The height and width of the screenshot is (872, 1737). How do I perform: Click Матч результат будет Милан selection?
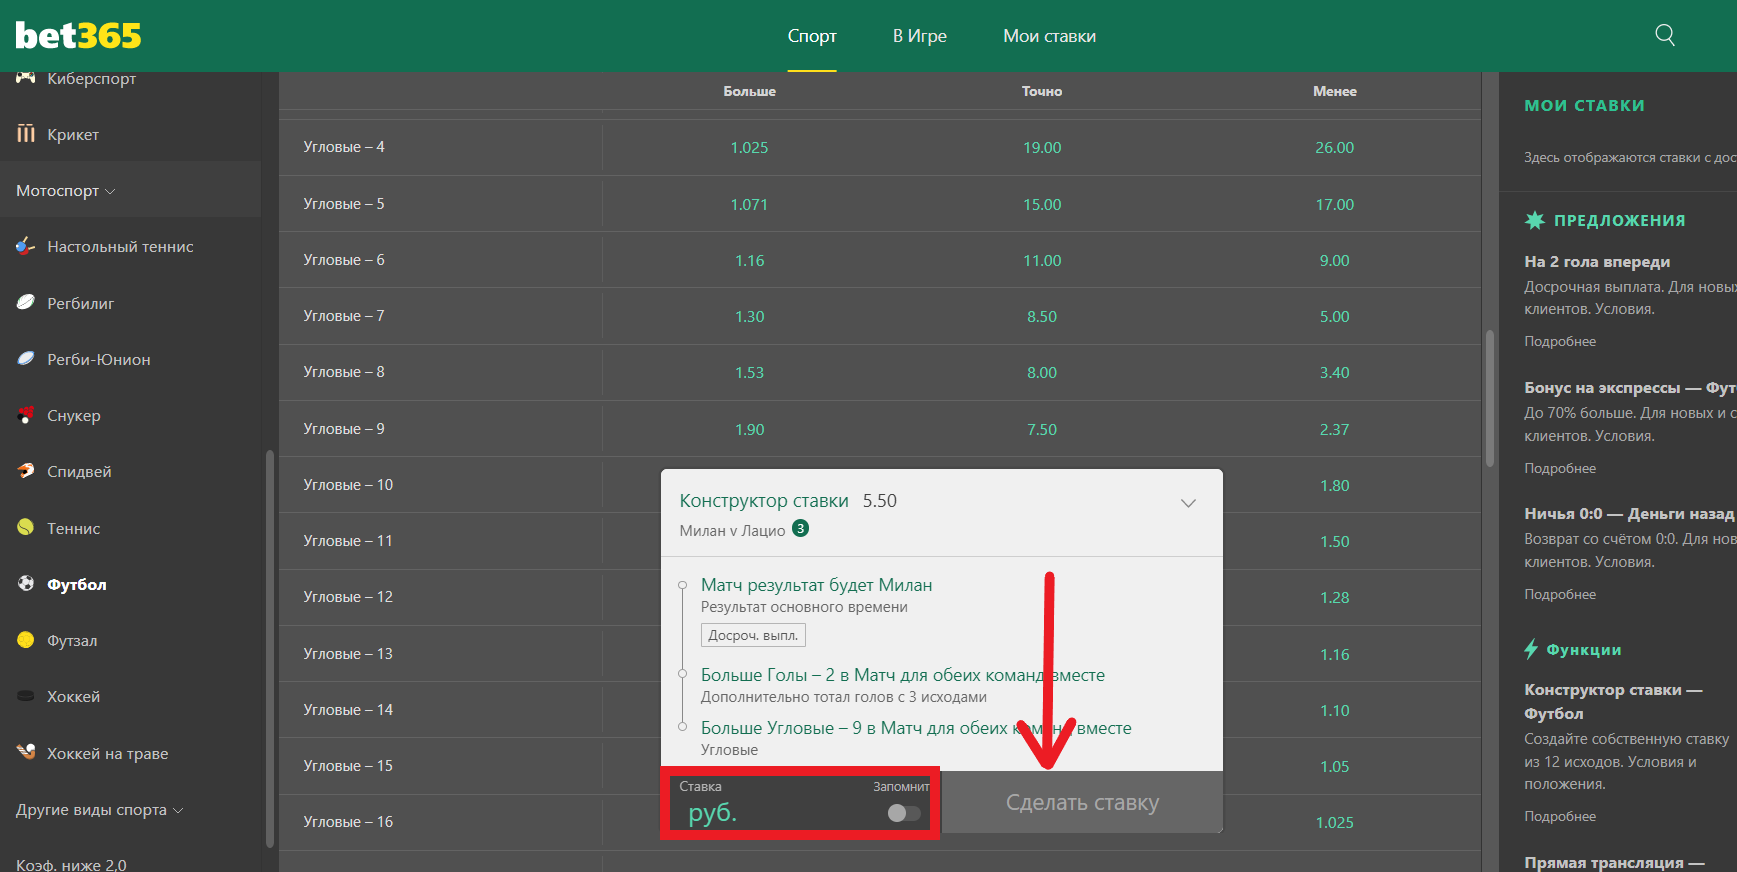tap(816, 585)
